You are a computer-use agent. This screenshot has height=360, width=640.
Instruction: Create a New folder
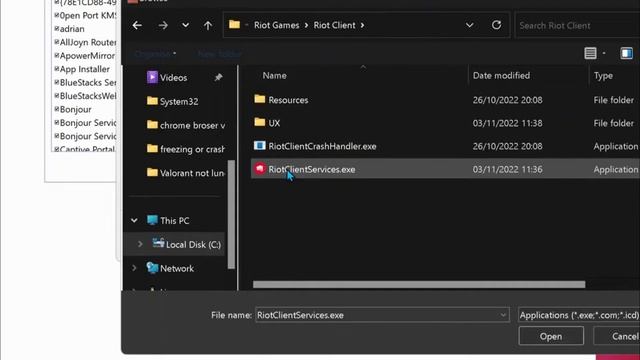click(x=219, y=53)
